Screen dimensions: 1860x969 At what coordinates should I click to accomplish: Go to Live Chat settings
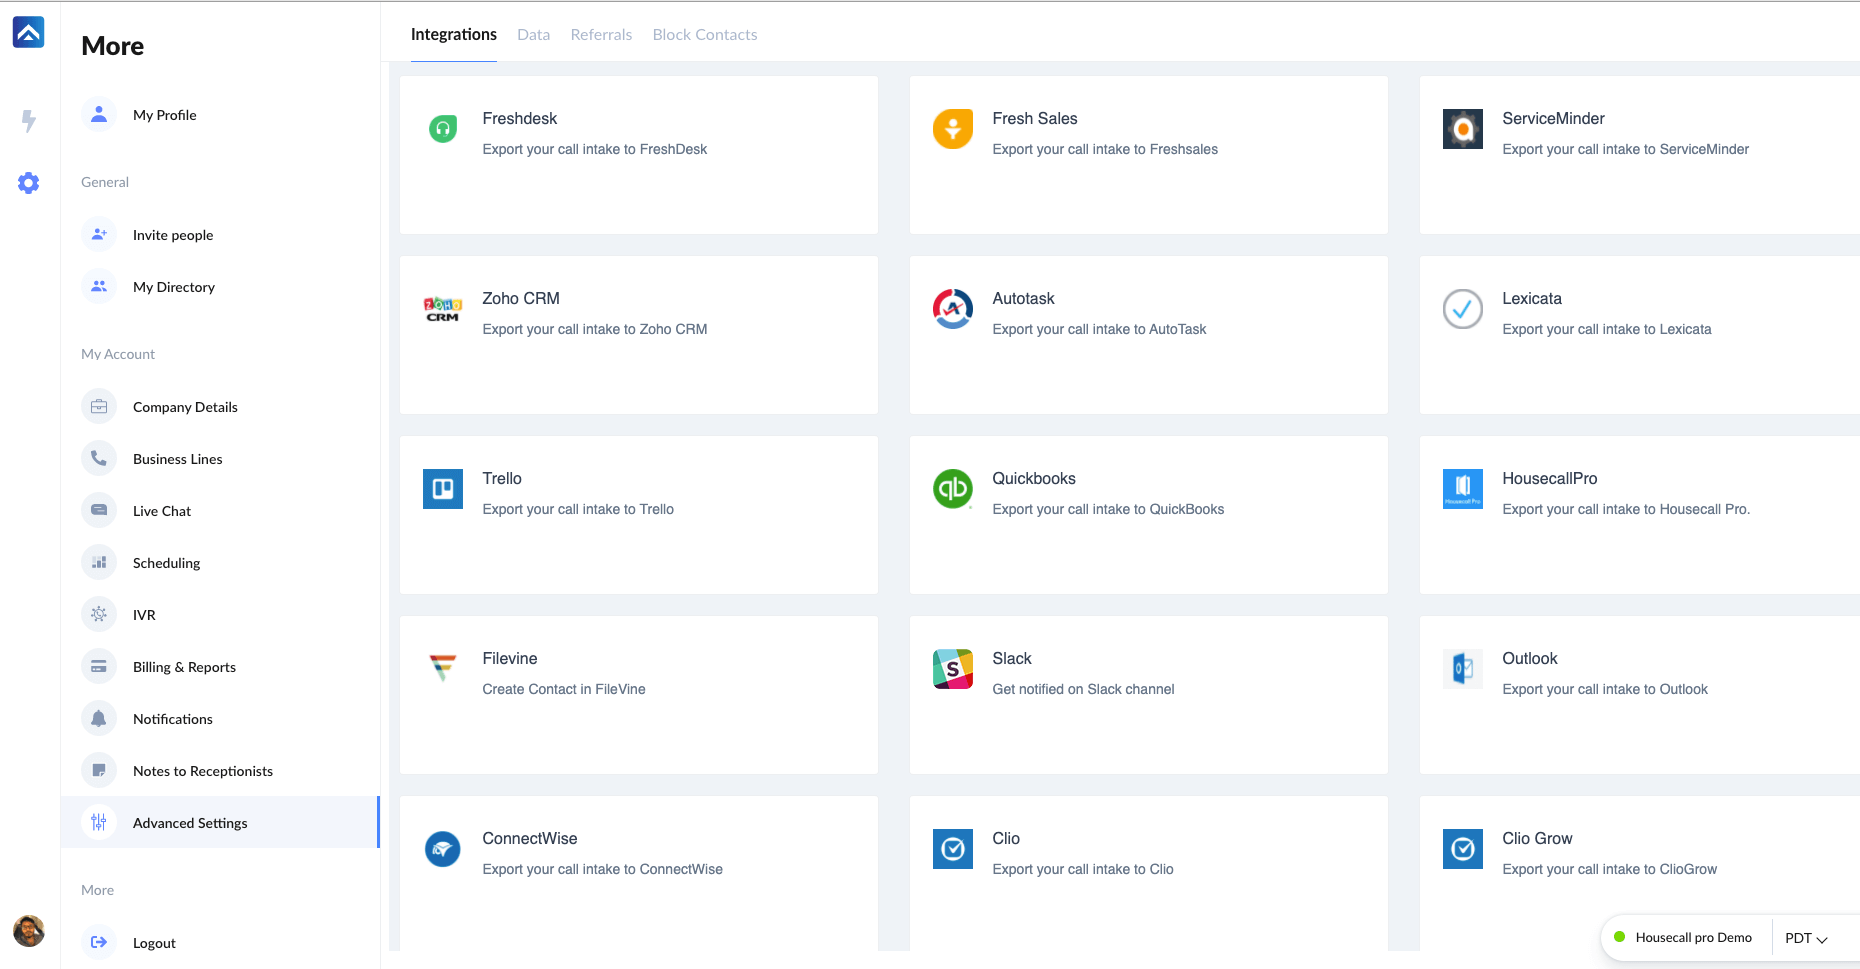(x=162, y=511)
